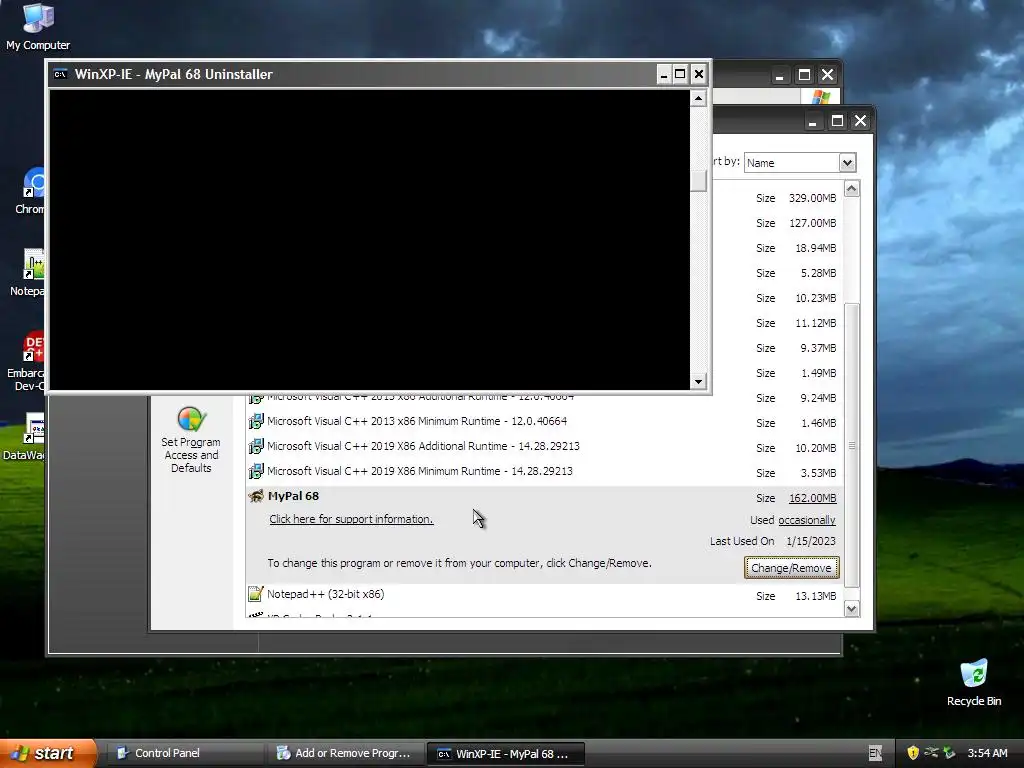The height and width of the screenshot is (768, 1024).
Task: Switch to Add or Remove Programs taskbar button
Action: pos(345,753)
